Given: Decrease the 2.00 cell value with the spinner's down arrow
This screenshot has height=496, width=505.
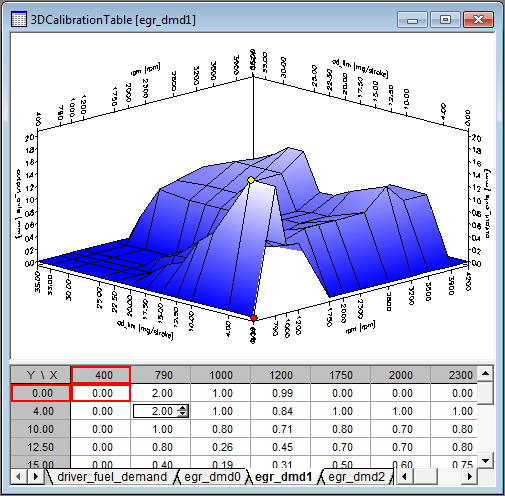Looking at the screenshot, I should pos(182,414).
